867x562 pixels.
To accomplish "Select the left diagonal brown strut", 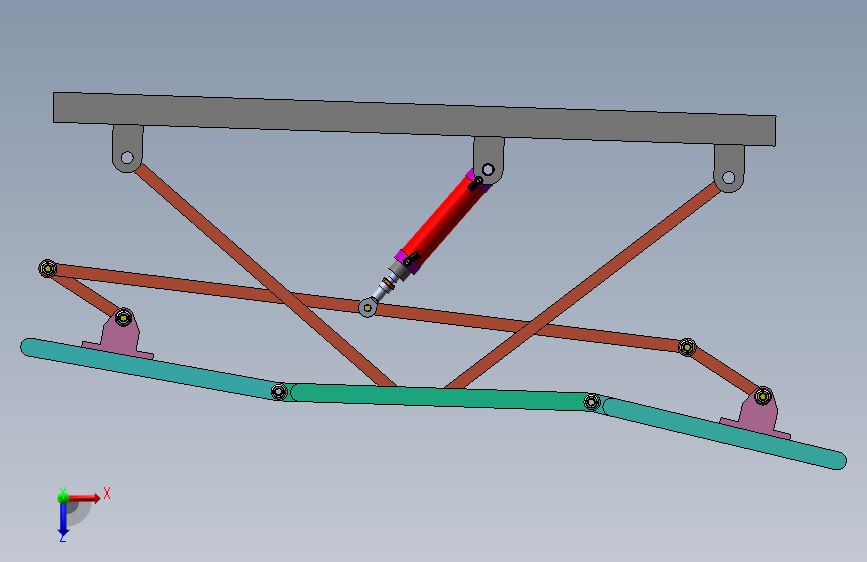I will pos(263,275).
